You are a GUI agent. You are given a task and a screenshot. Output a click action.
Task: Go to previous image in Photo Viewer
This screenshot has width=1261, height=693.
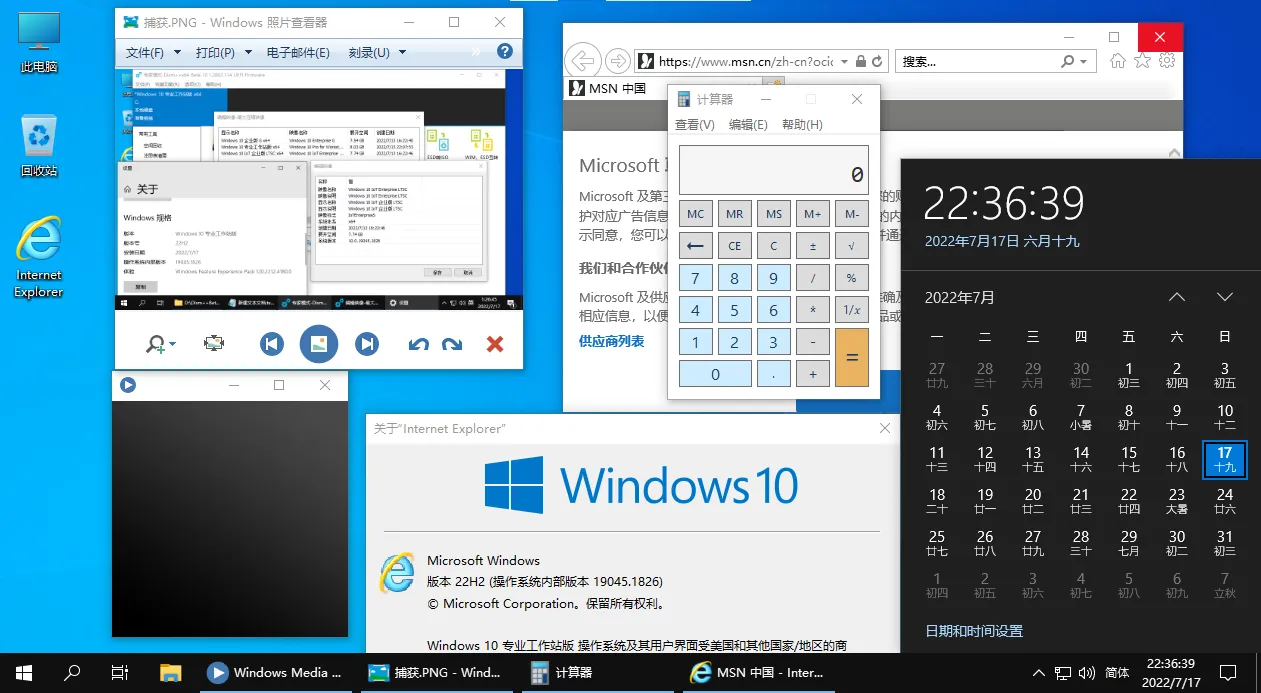[271, 344]
